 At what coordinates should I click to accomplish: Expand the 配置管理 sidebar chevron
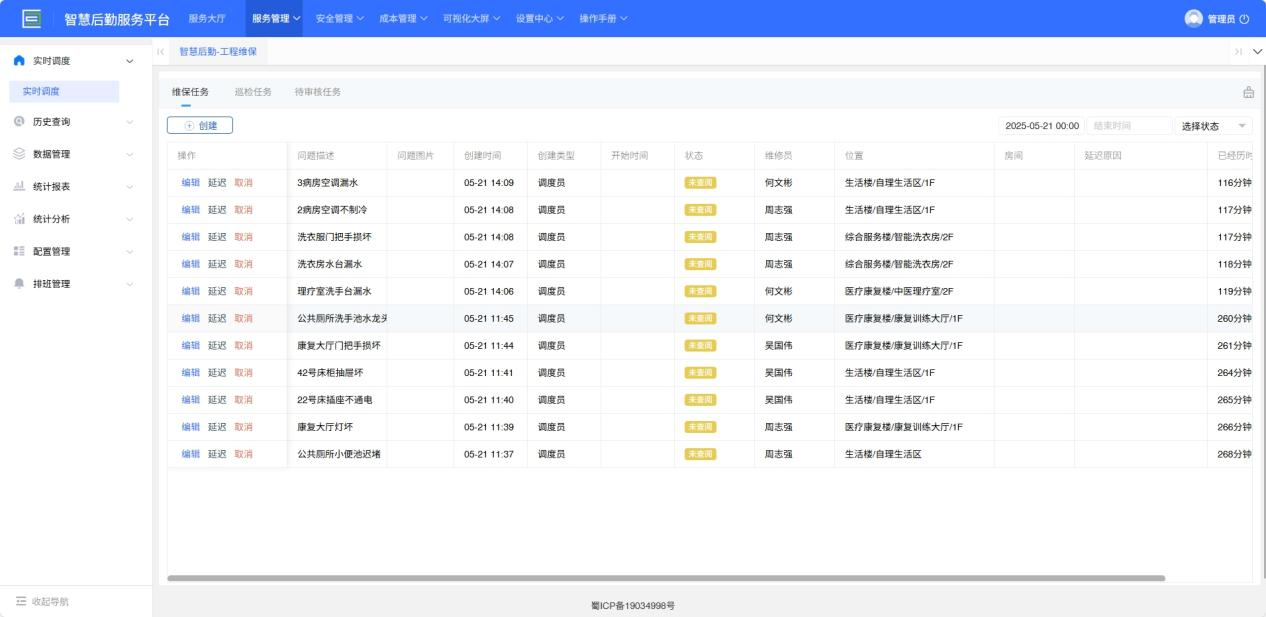(x=129, y=251)
